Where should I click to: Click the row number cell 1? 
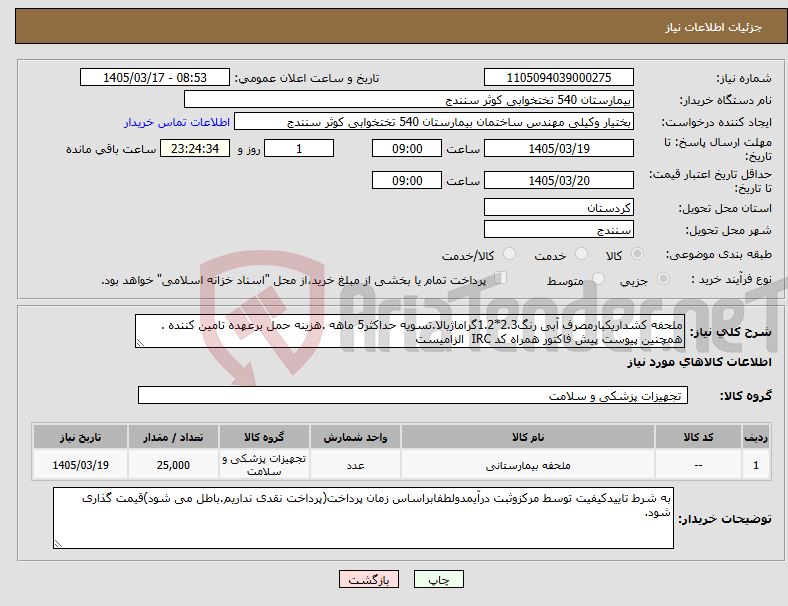tap(755, 465)
